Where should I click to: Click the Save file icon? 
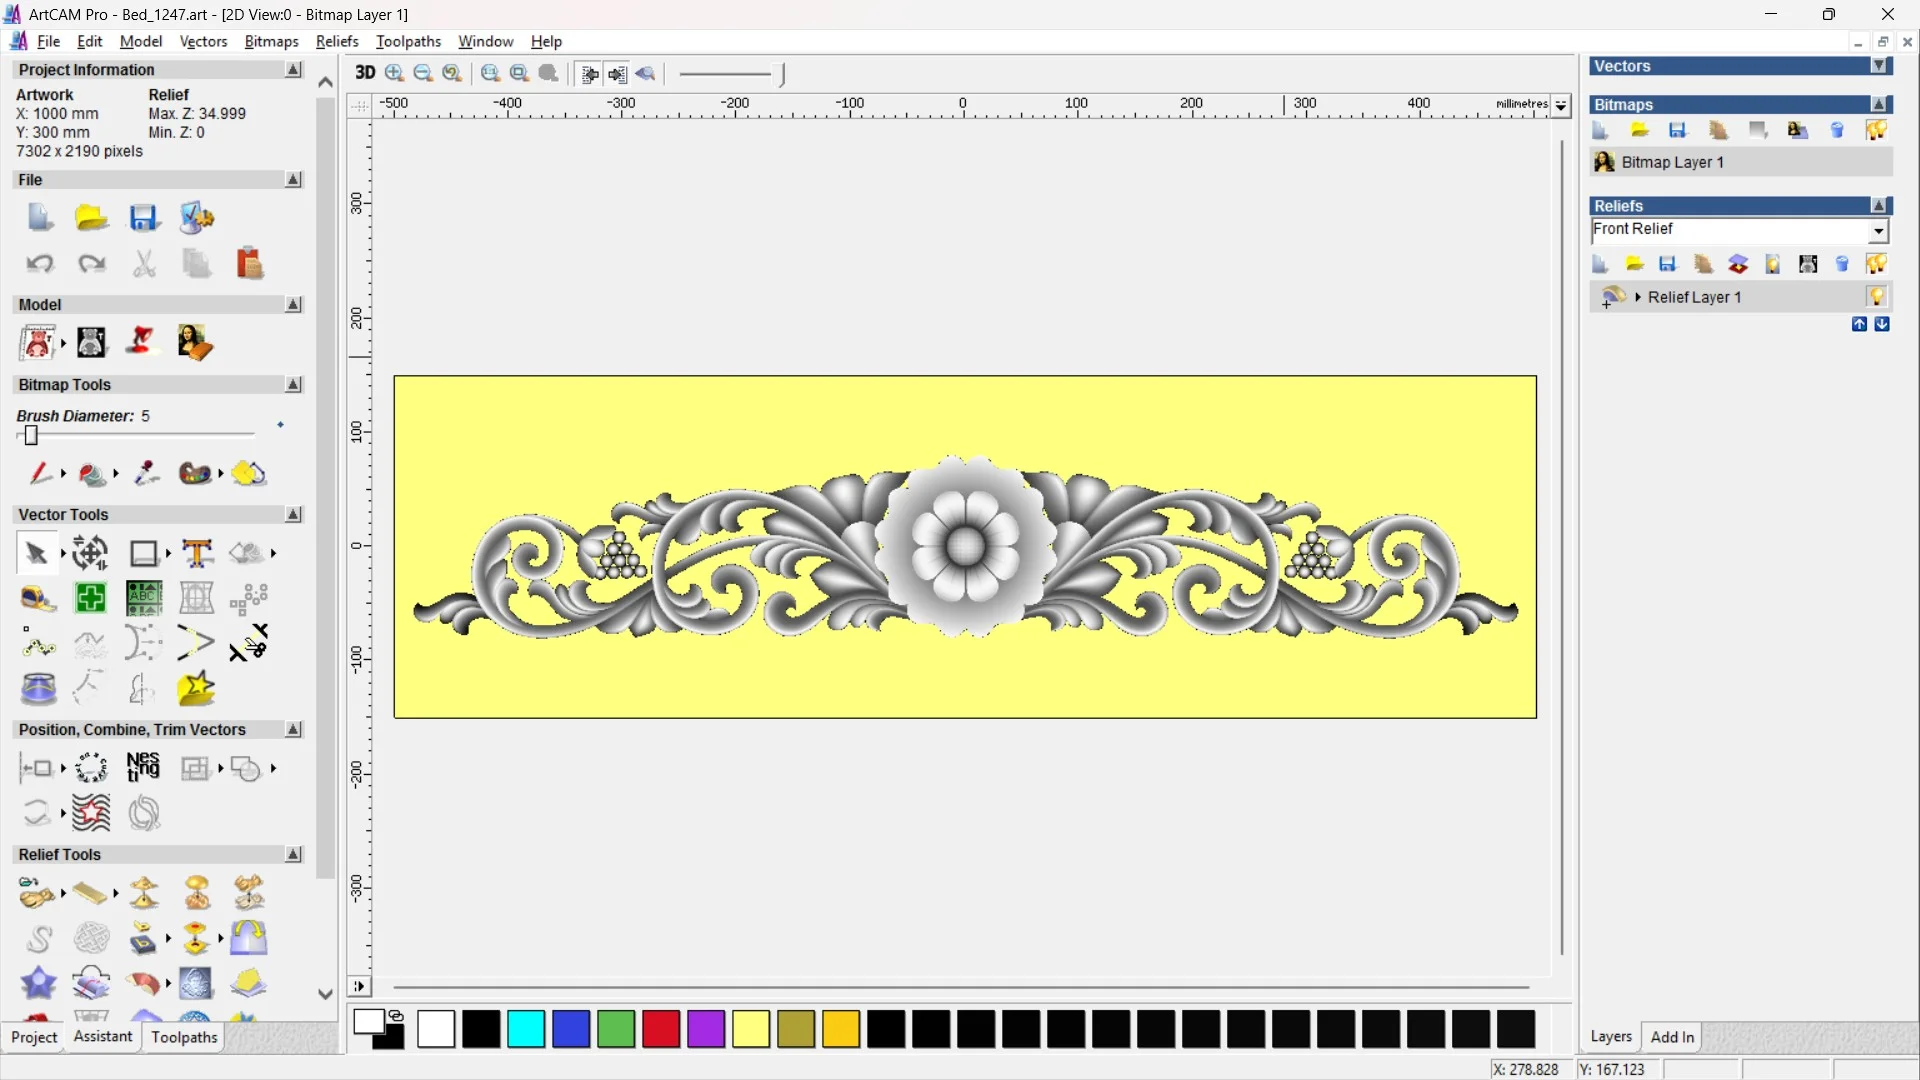144,218
